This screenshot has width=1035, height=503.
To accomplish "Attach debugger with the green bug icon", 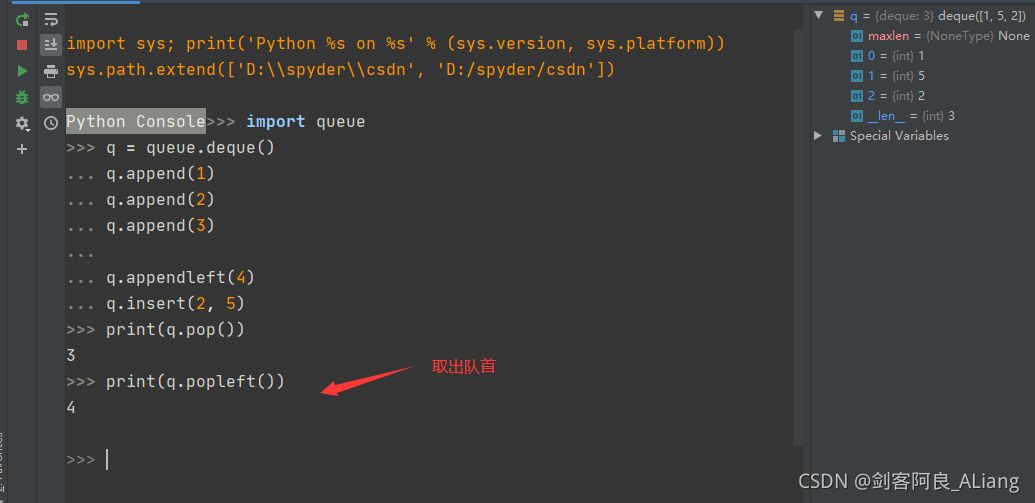I will point(22,97).
